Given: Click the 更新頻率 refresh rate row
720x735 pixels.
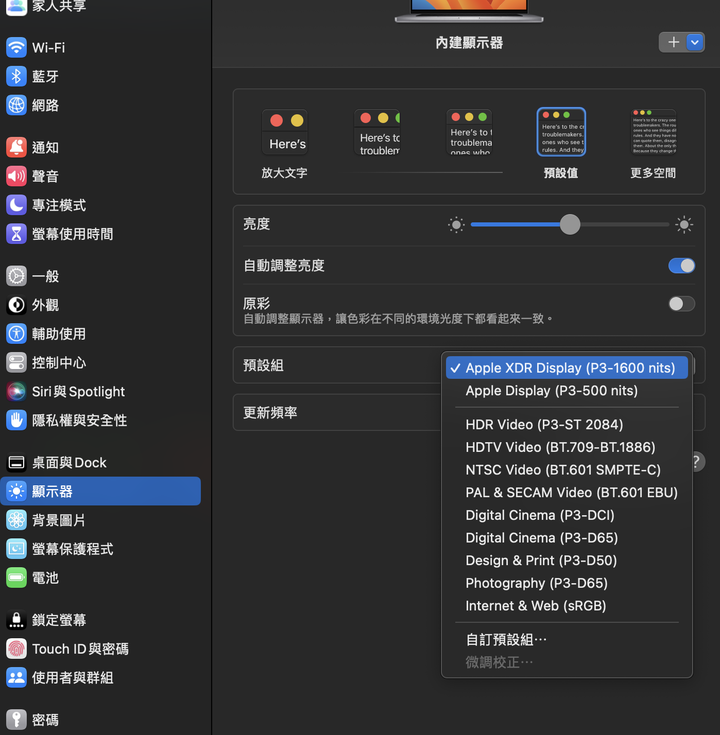Looking at the screenshot, I should pyautogui.click(x=469, y=412).
